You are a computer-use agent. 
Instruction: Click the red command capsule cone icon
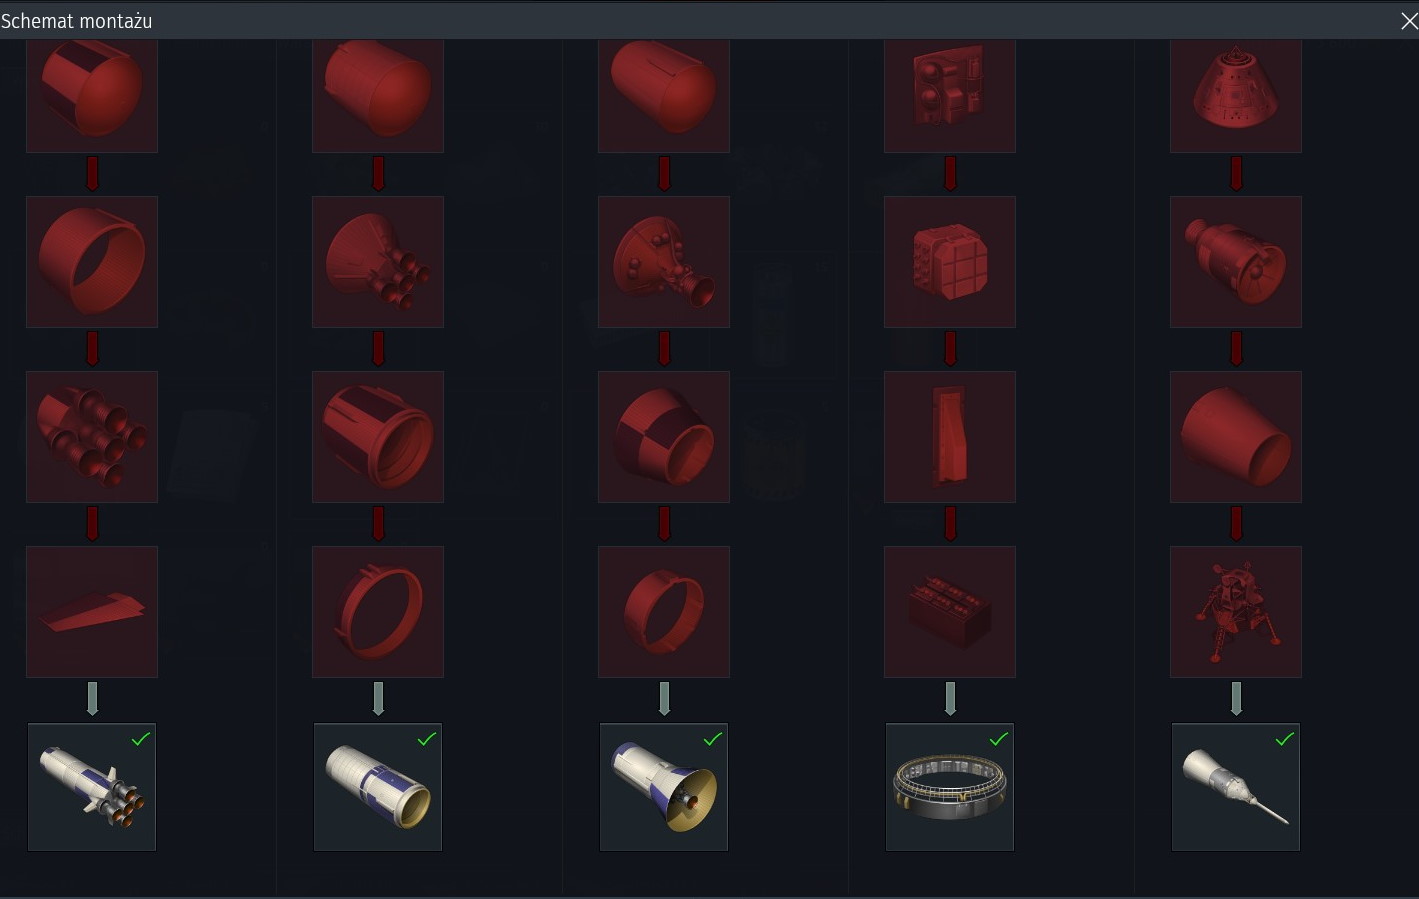pos(1236,96)
